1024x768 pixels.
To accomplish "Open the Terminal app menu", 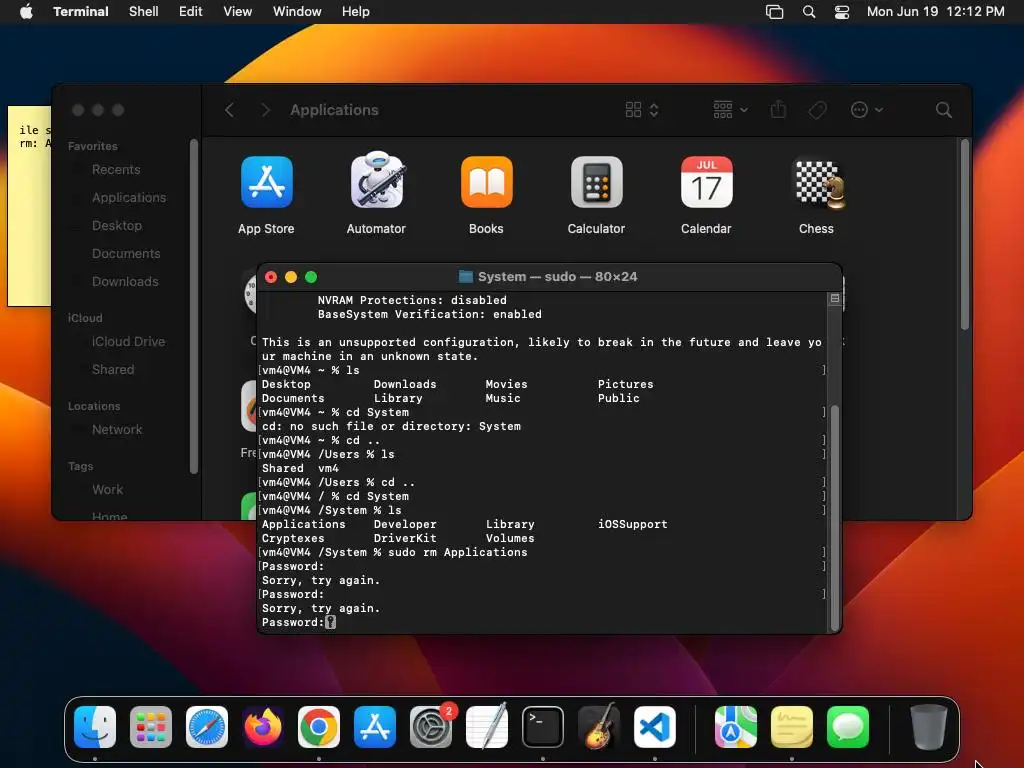I will 81,12.
